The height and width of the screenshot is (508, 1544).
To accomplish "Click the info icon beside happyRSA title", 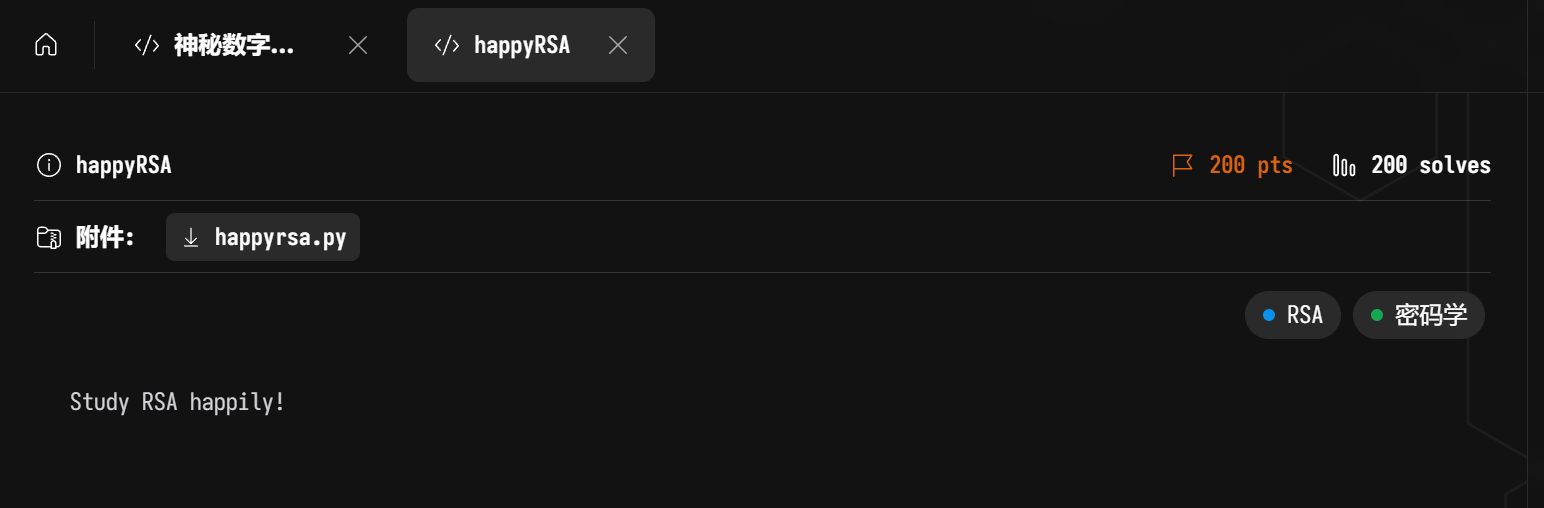I will coord(48,165).
